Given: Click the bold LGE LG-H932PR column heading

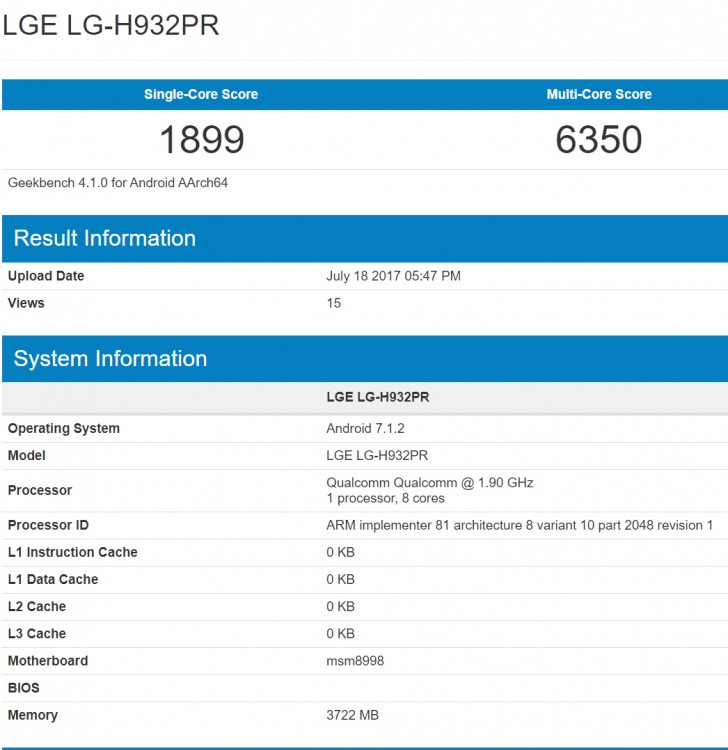Looking at the screenshot, I should pos(377,397).
